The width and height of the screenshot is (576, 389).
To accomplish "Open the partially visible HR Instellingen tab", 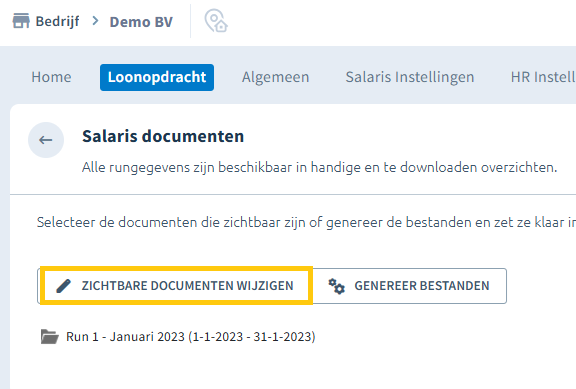I will pyautogui.click(x=543, y=77).
